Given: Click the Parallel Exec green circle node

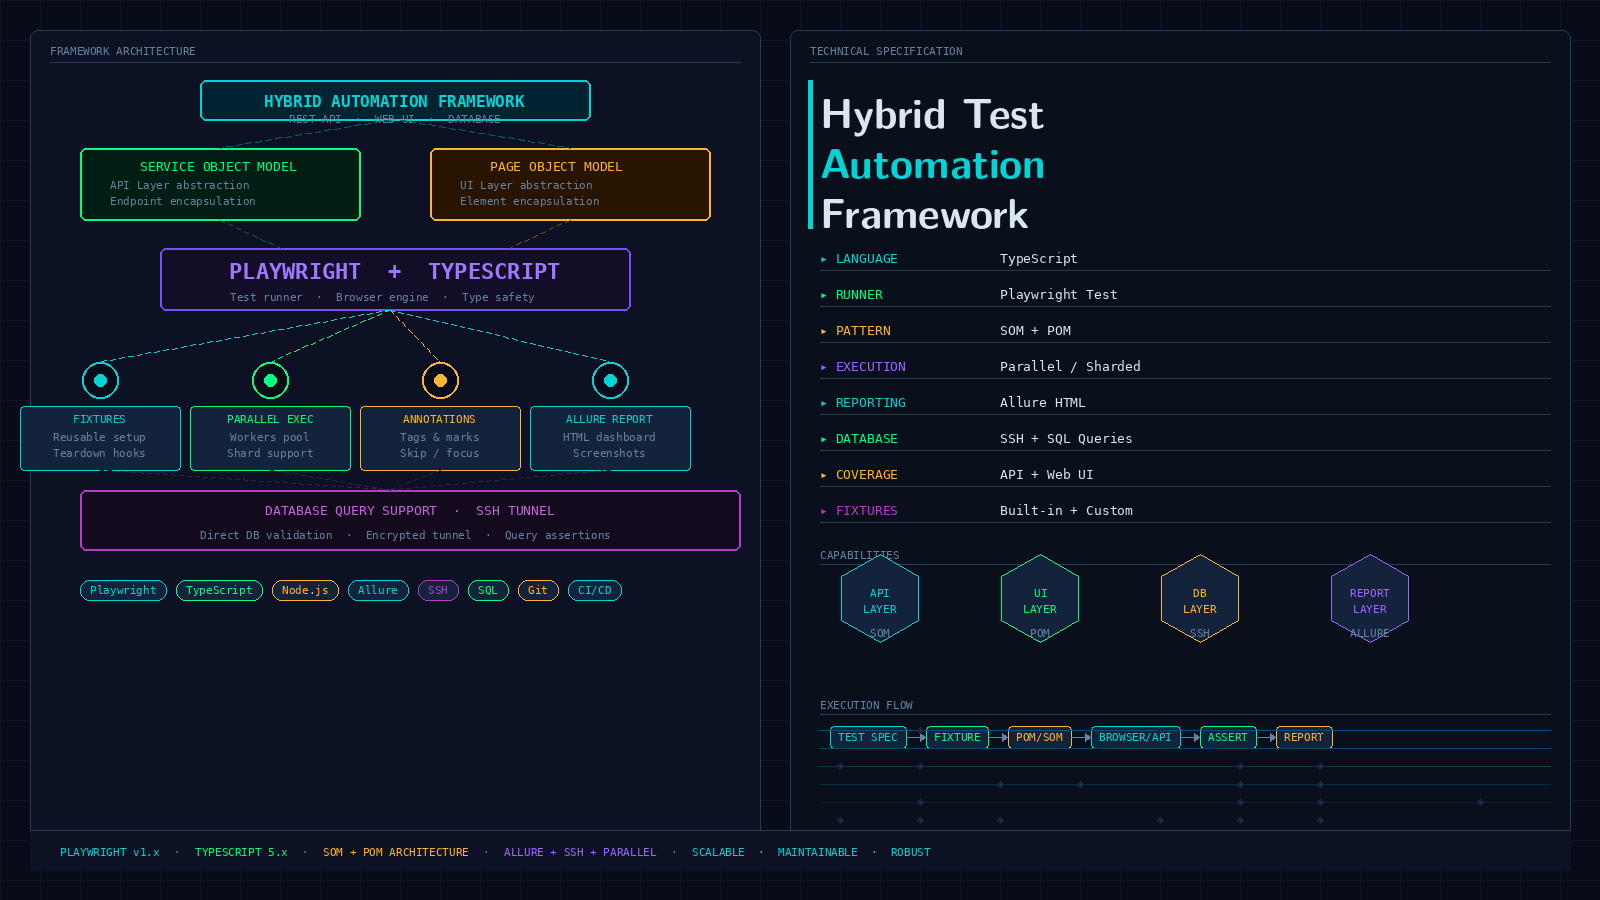Looking at the screenshot, I should click(x=270, y=380).
